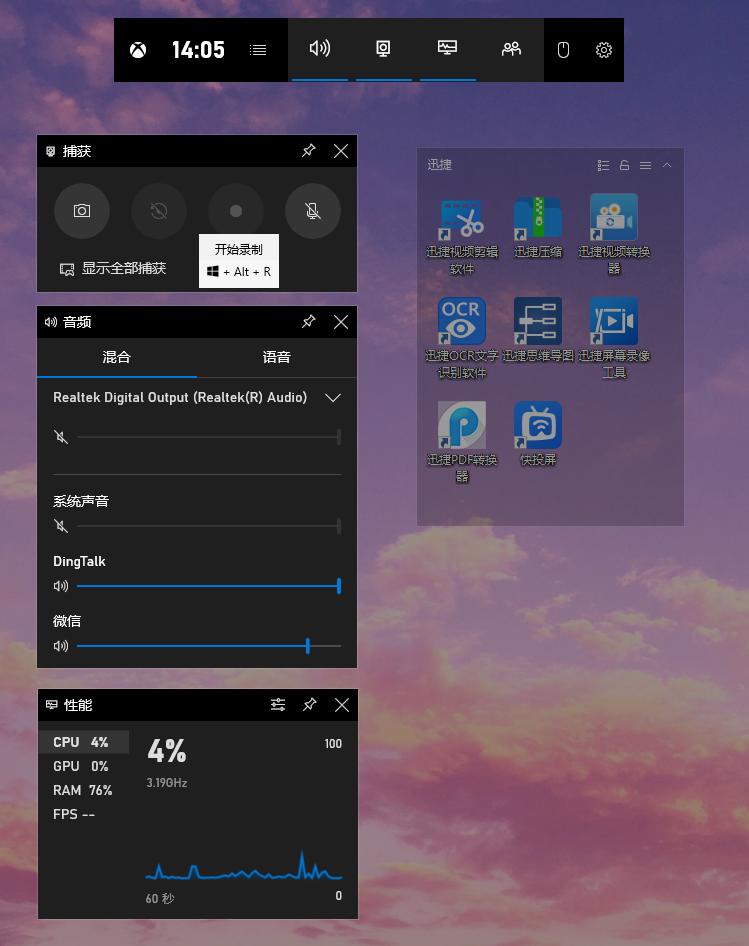Pin the 音频 audio widget

click(308, 322)
